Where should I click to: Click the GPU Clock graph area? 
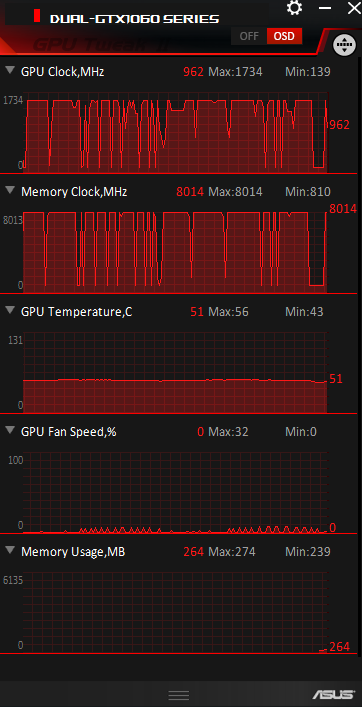coord(175,132)
